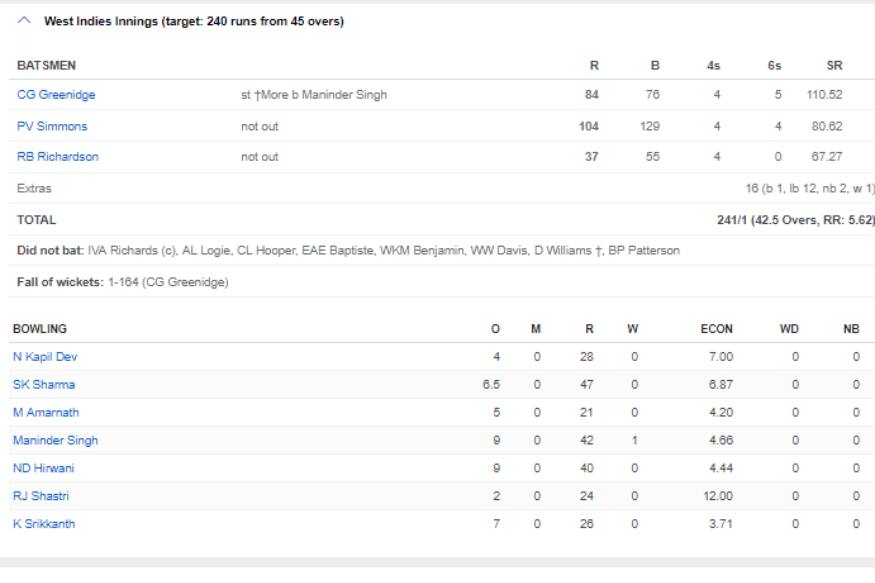The image size is (875, 583).
Task: Click SK Sharma bowler link
Action: [43, 385]
